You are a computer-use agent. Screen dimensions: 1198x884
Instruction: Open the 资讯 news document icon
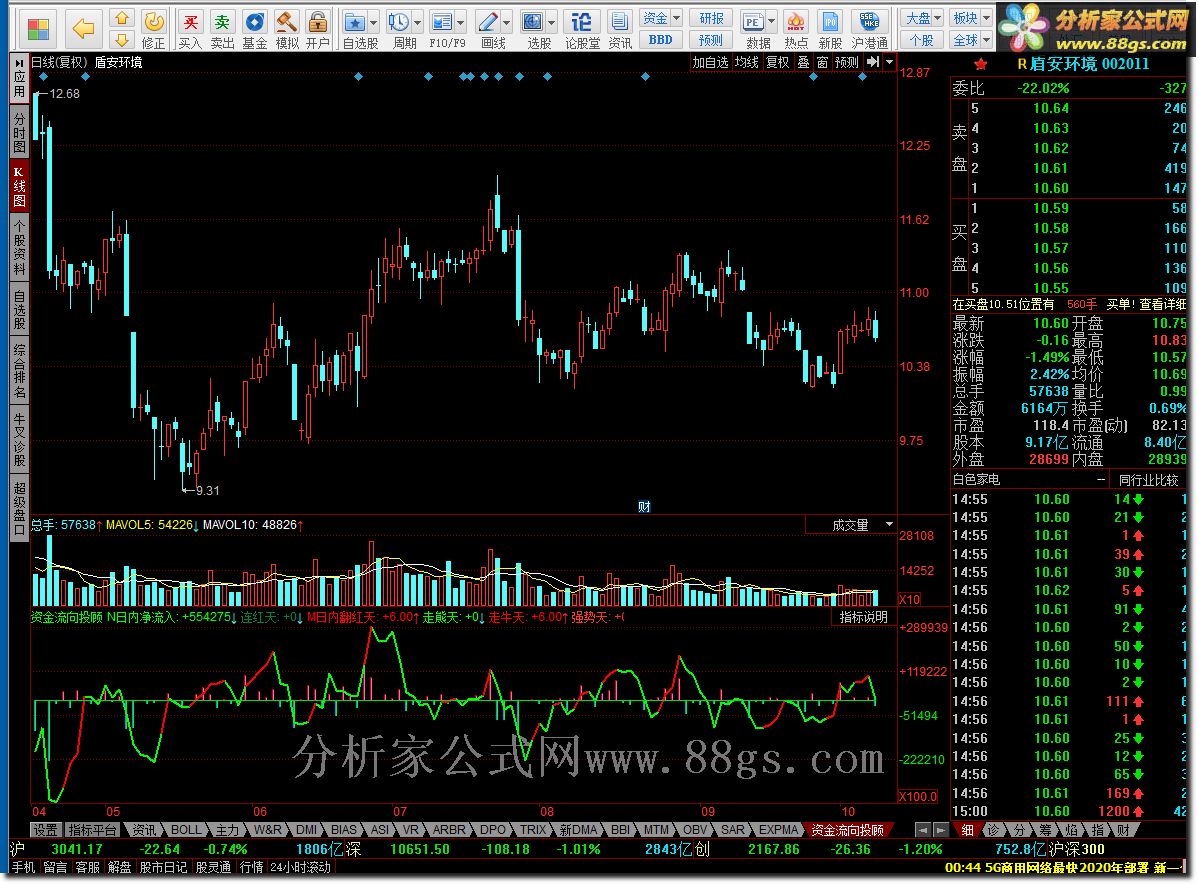[620, 29]
